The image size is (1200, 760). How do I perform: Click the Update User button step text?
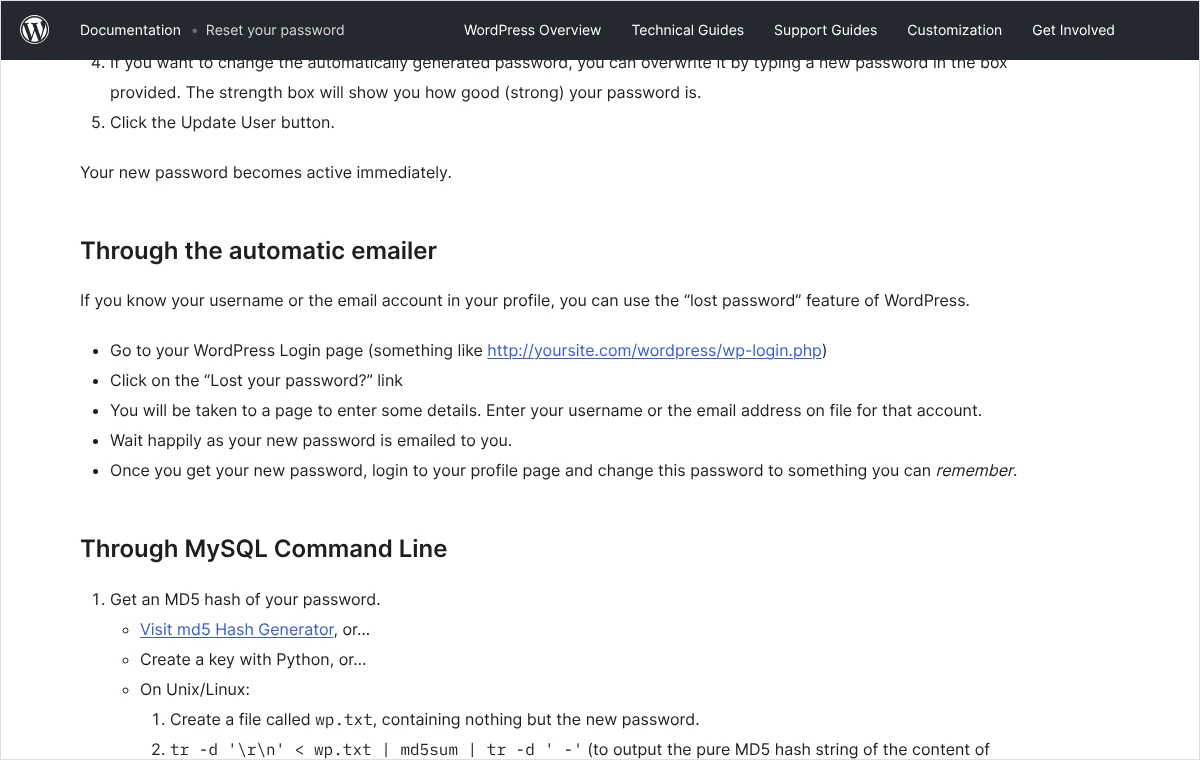(222, 122)
